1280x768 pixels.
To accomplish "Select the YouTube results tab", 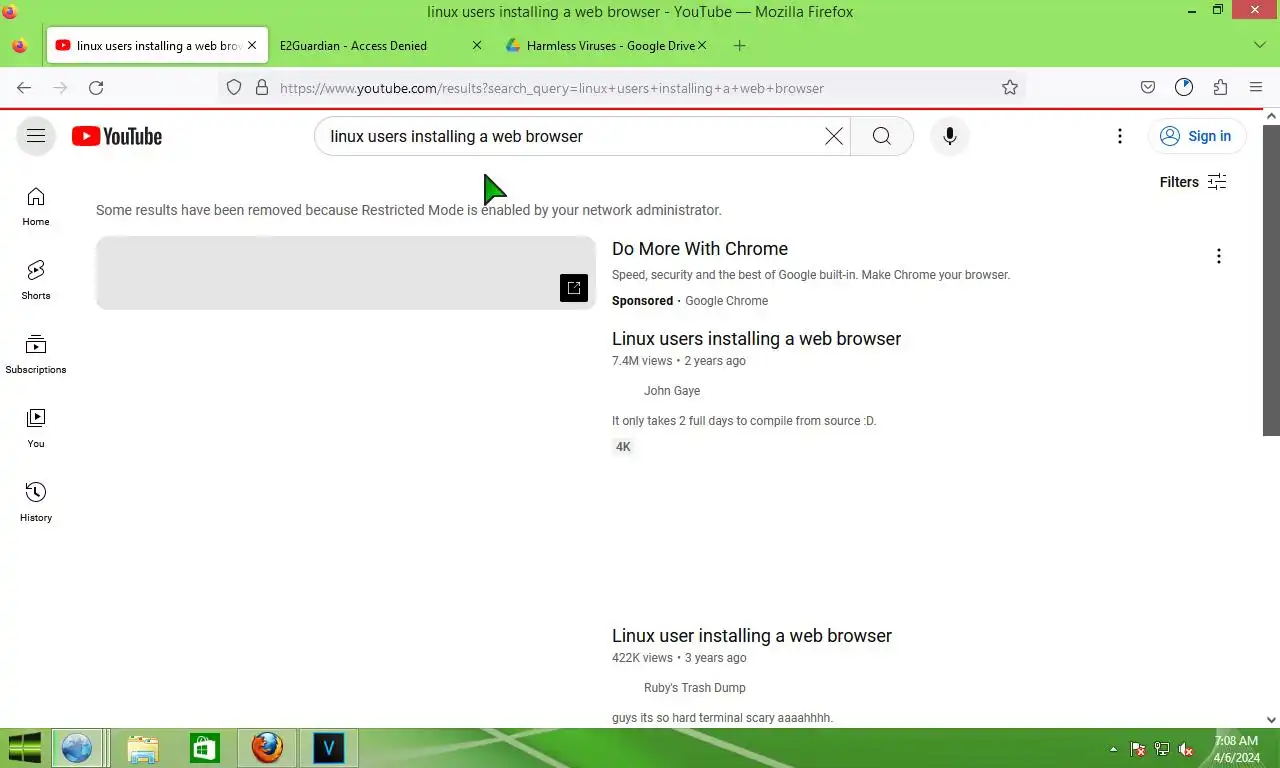I will (x=157, y=46).
